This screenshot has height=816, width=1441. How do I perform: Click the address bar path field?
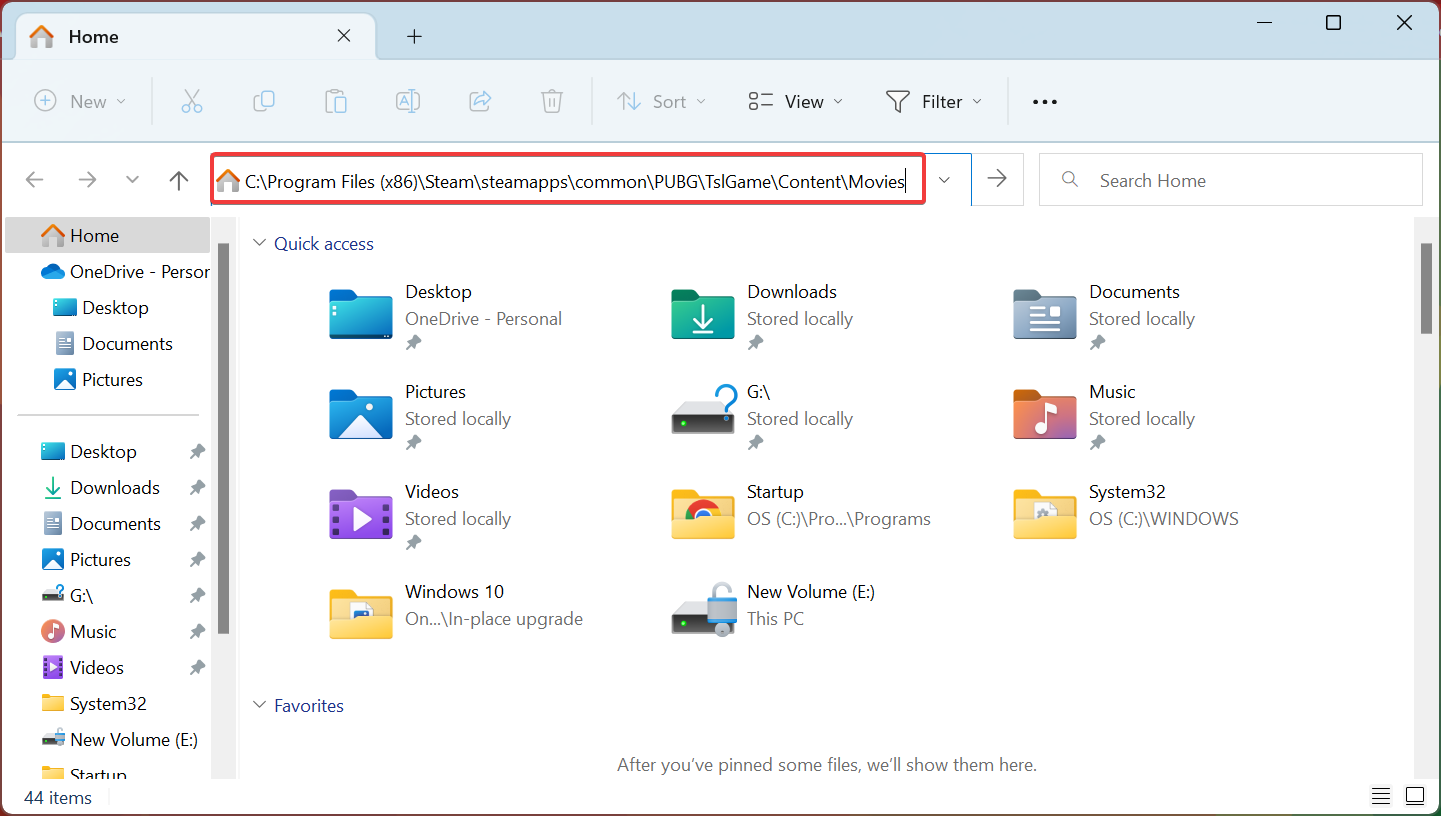click(568, 180)
